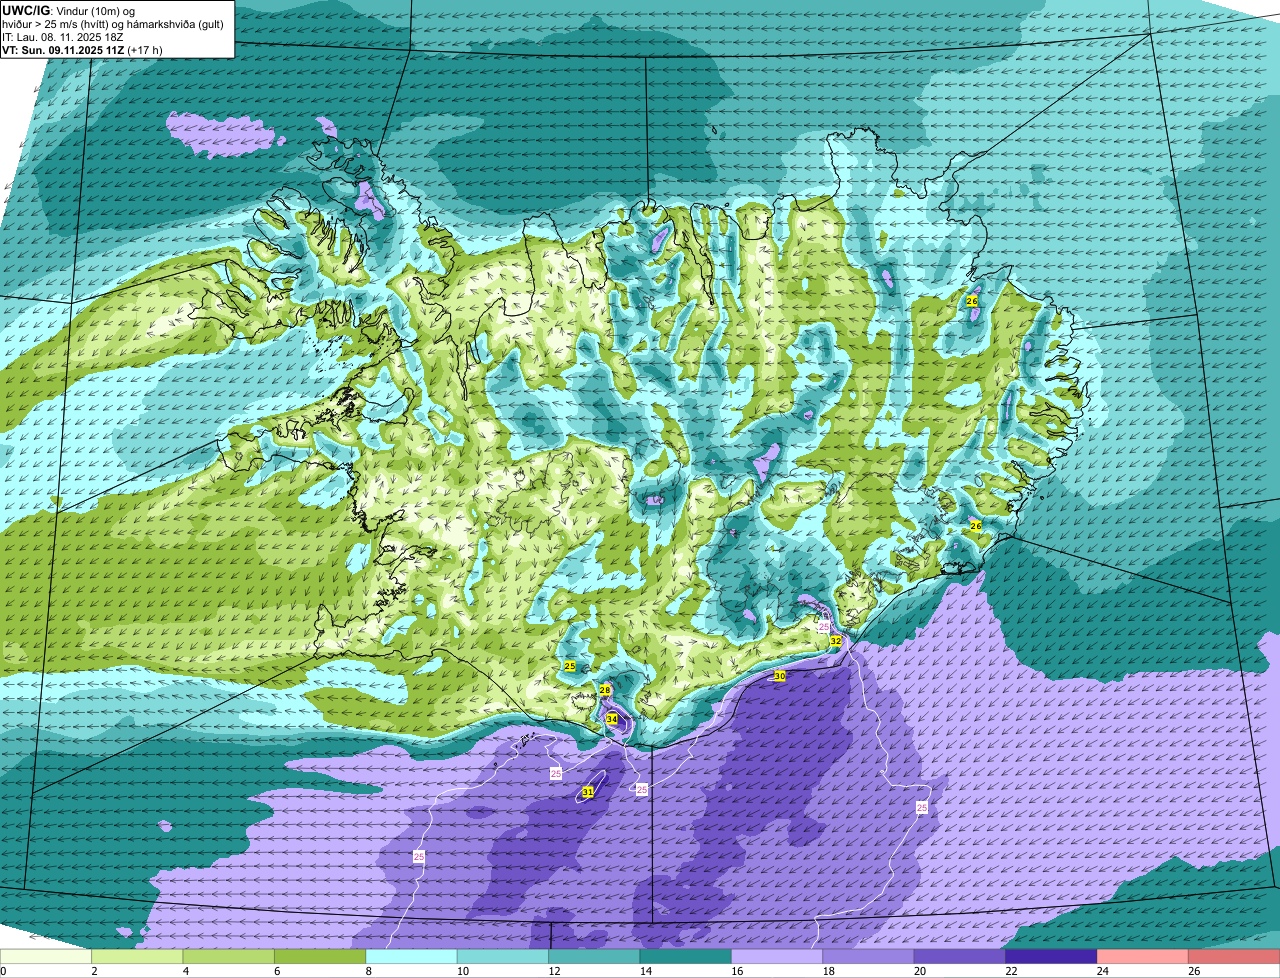Choose the 10–12 m/s light teal legend swatch
The height and width of the screenshot is (978, 1280).
point(503,956)
